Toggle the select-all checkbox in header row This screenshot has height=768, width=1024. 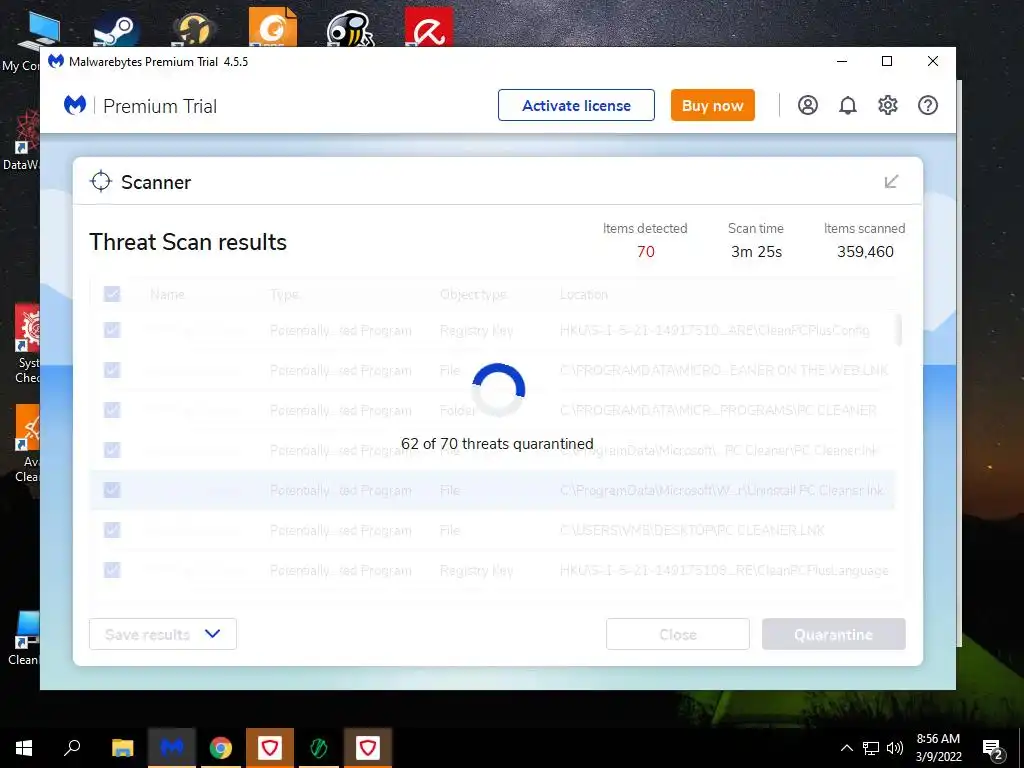pyautogui.click(x=112, y=294)
